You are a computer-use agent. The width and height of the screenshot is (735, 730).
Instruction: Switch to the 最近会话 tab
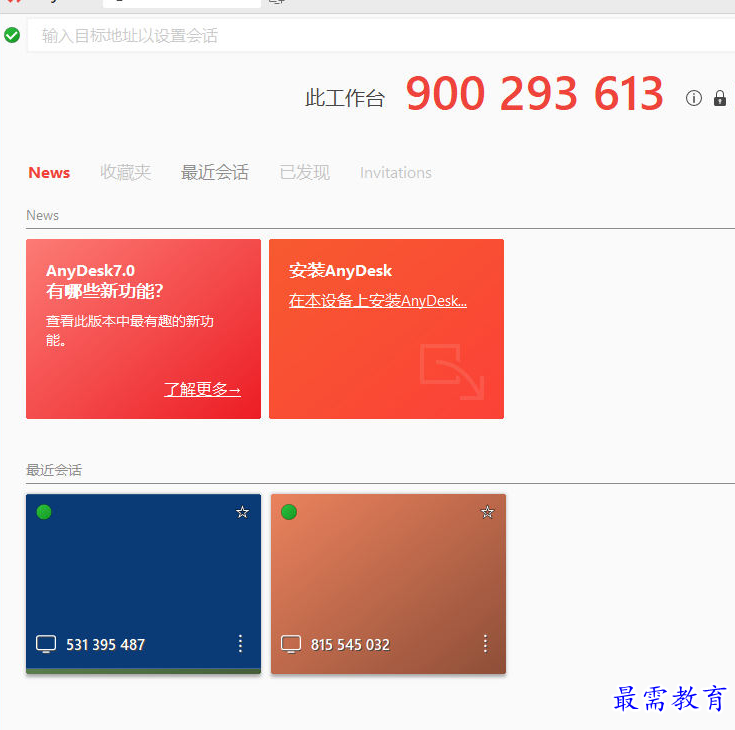tap(215, 173)
